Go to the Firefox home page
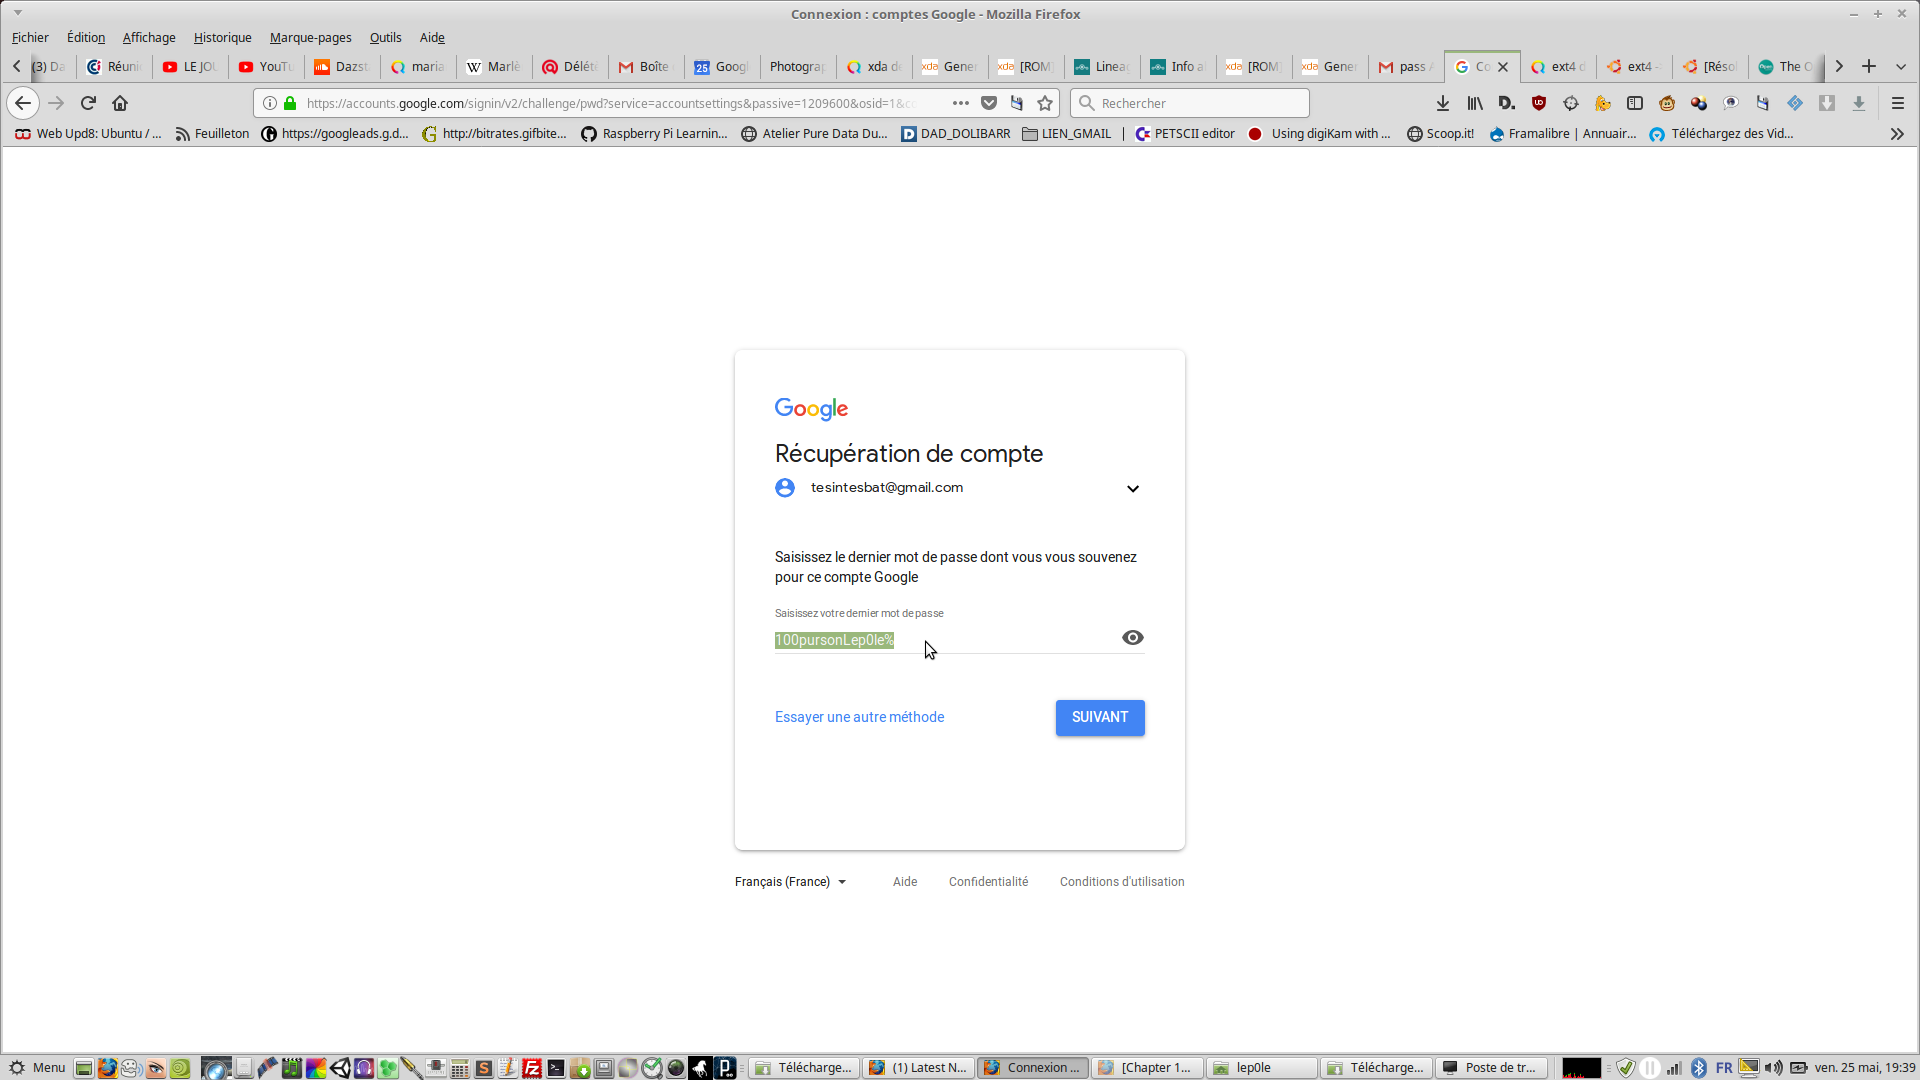 pos(120,103)
